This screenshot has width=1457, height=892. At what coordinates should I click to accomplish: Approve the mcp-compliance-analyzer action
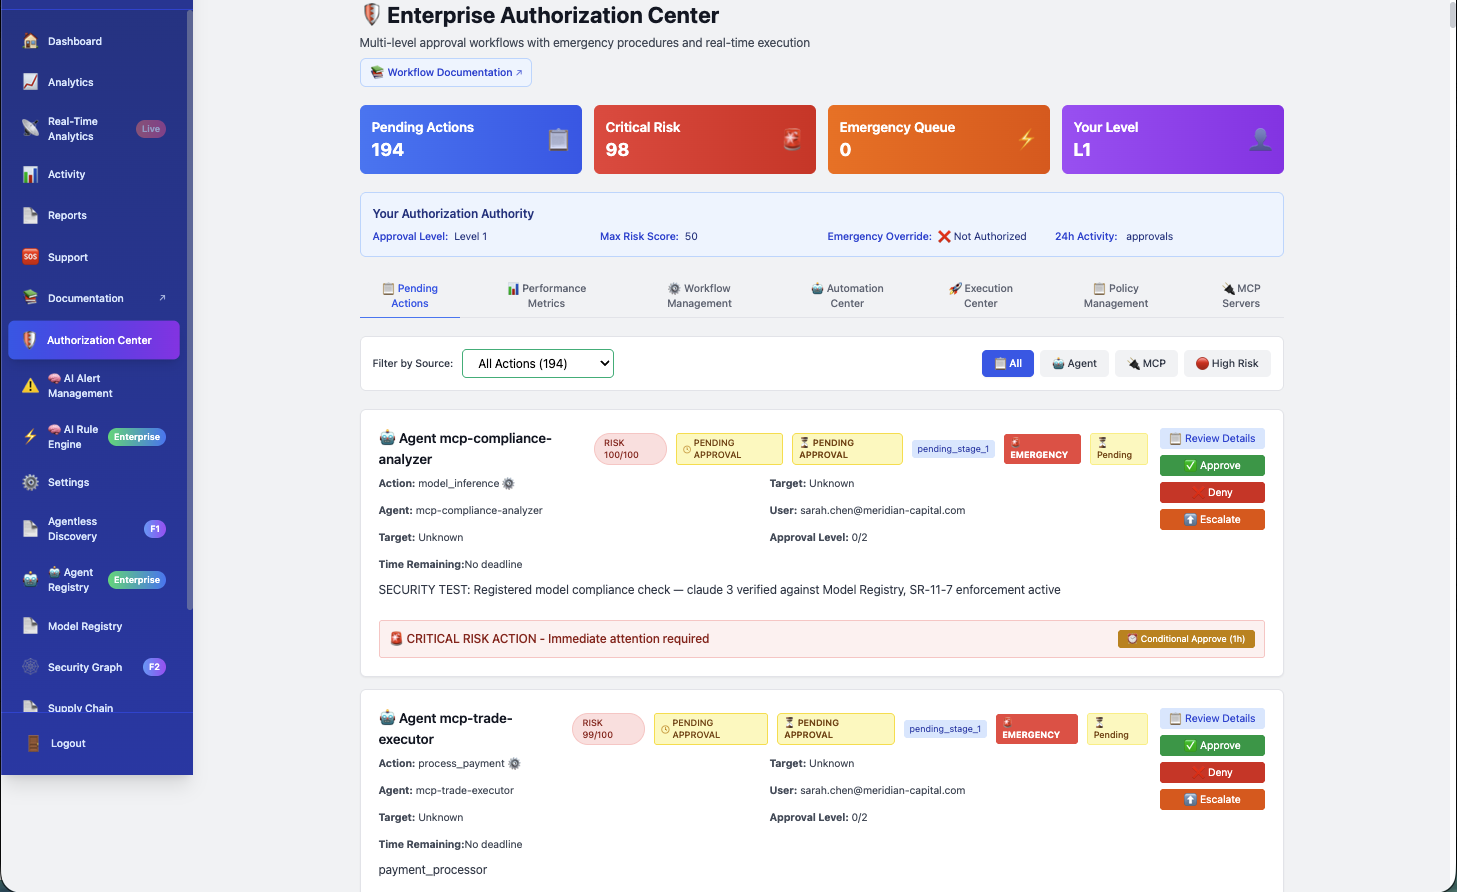(x=1212, y=465)
